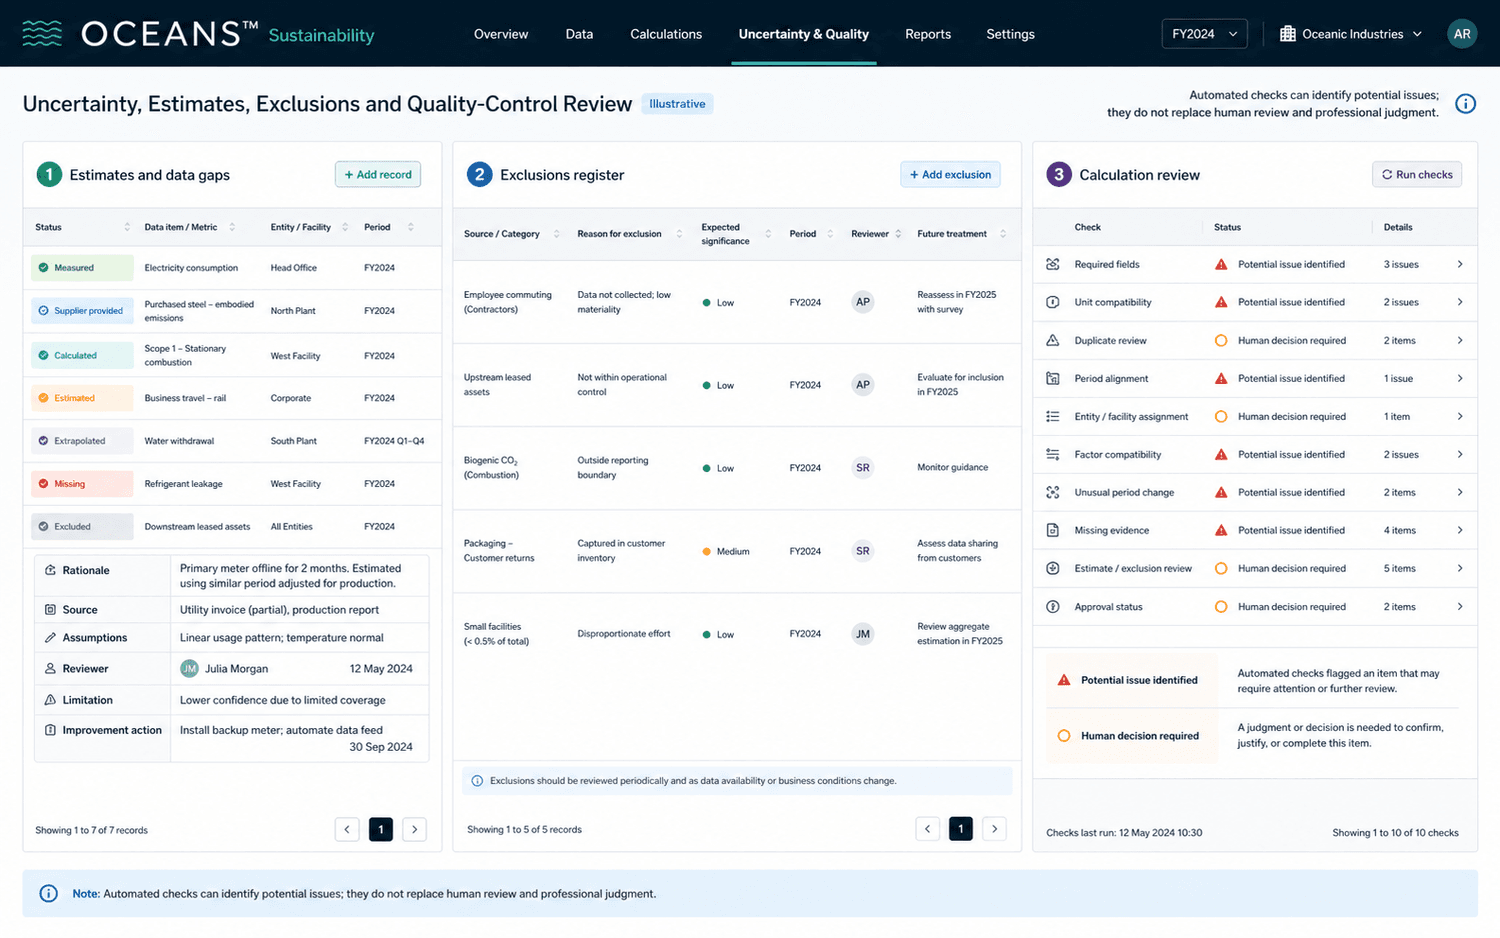Click the Improvement action icon

tap(50, 730)
